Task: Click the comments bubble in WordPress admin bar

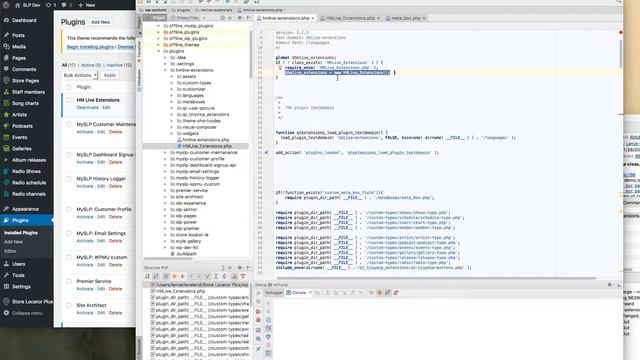Action: [x=64, y=5]
